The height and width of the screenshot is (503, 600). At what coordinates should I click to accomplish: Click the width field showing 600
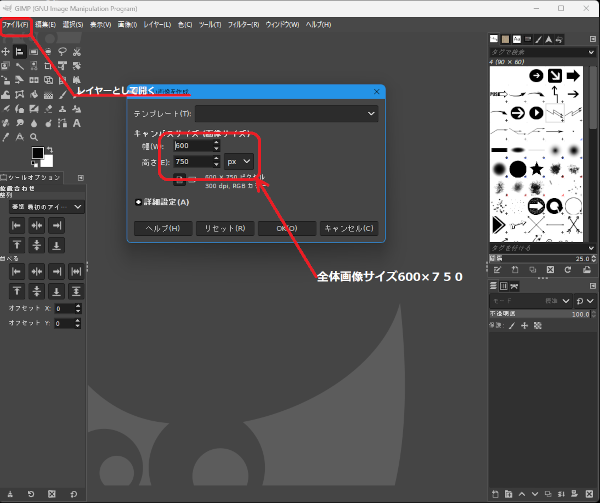pos(193,146)
